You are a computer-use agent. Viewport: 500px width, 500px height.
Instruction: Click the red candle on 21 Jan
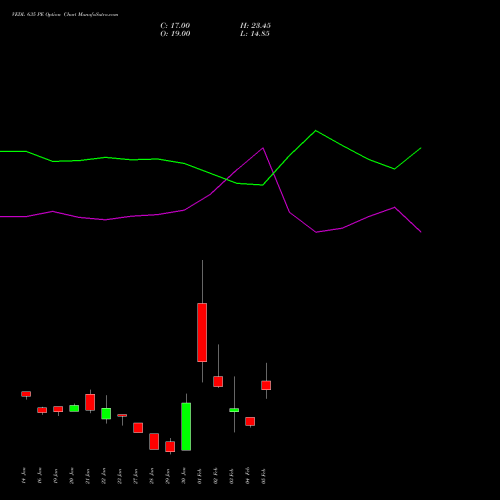pos(90,402)
